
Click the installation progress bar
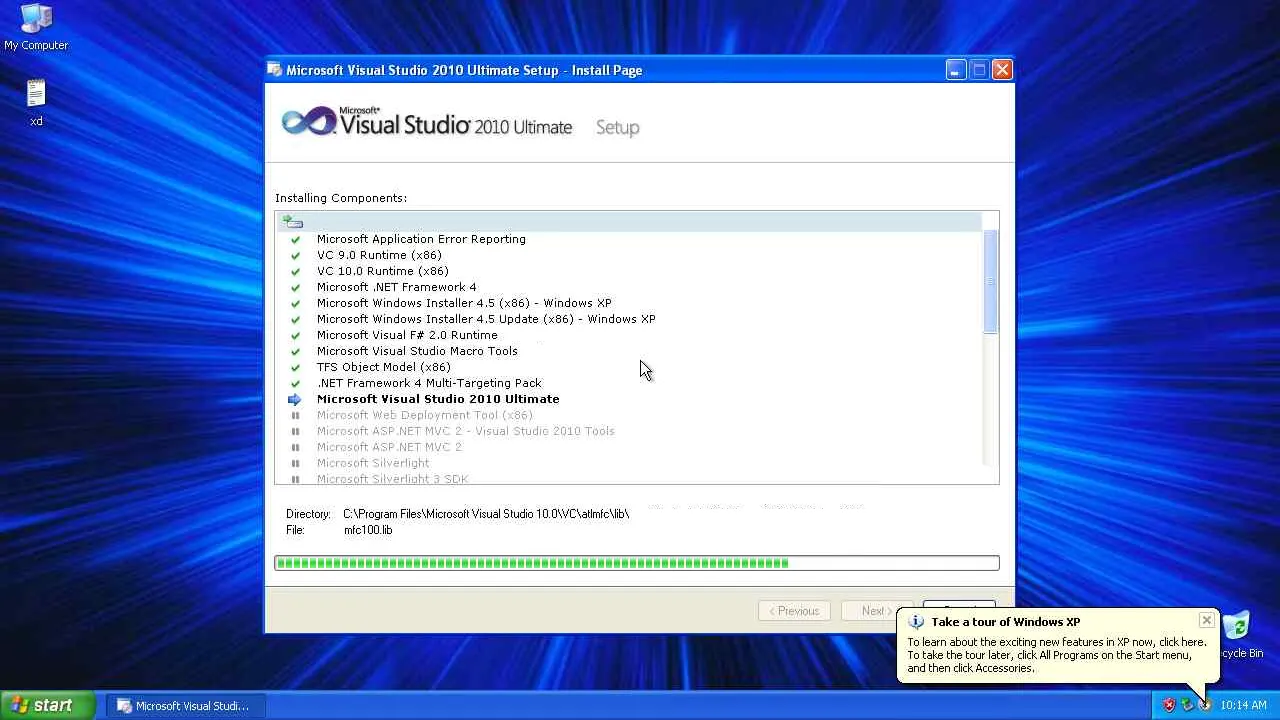click(x=637, y=563)
